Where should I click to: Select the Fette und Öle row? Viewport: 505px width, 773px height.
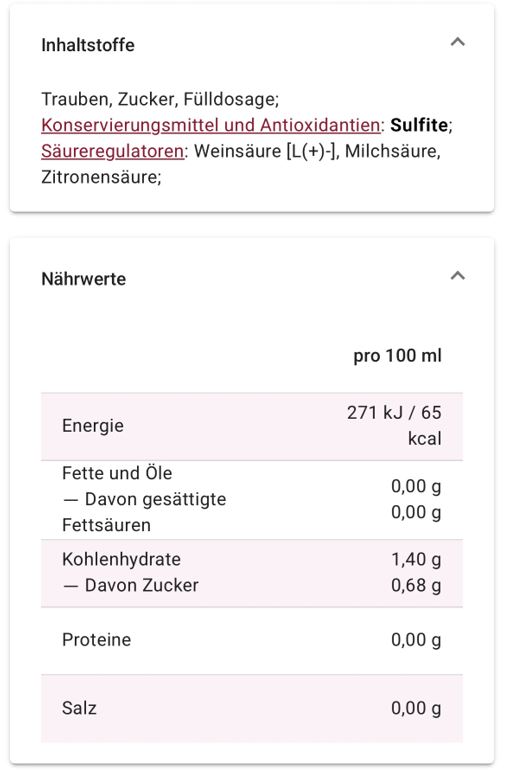click(252, 500)
